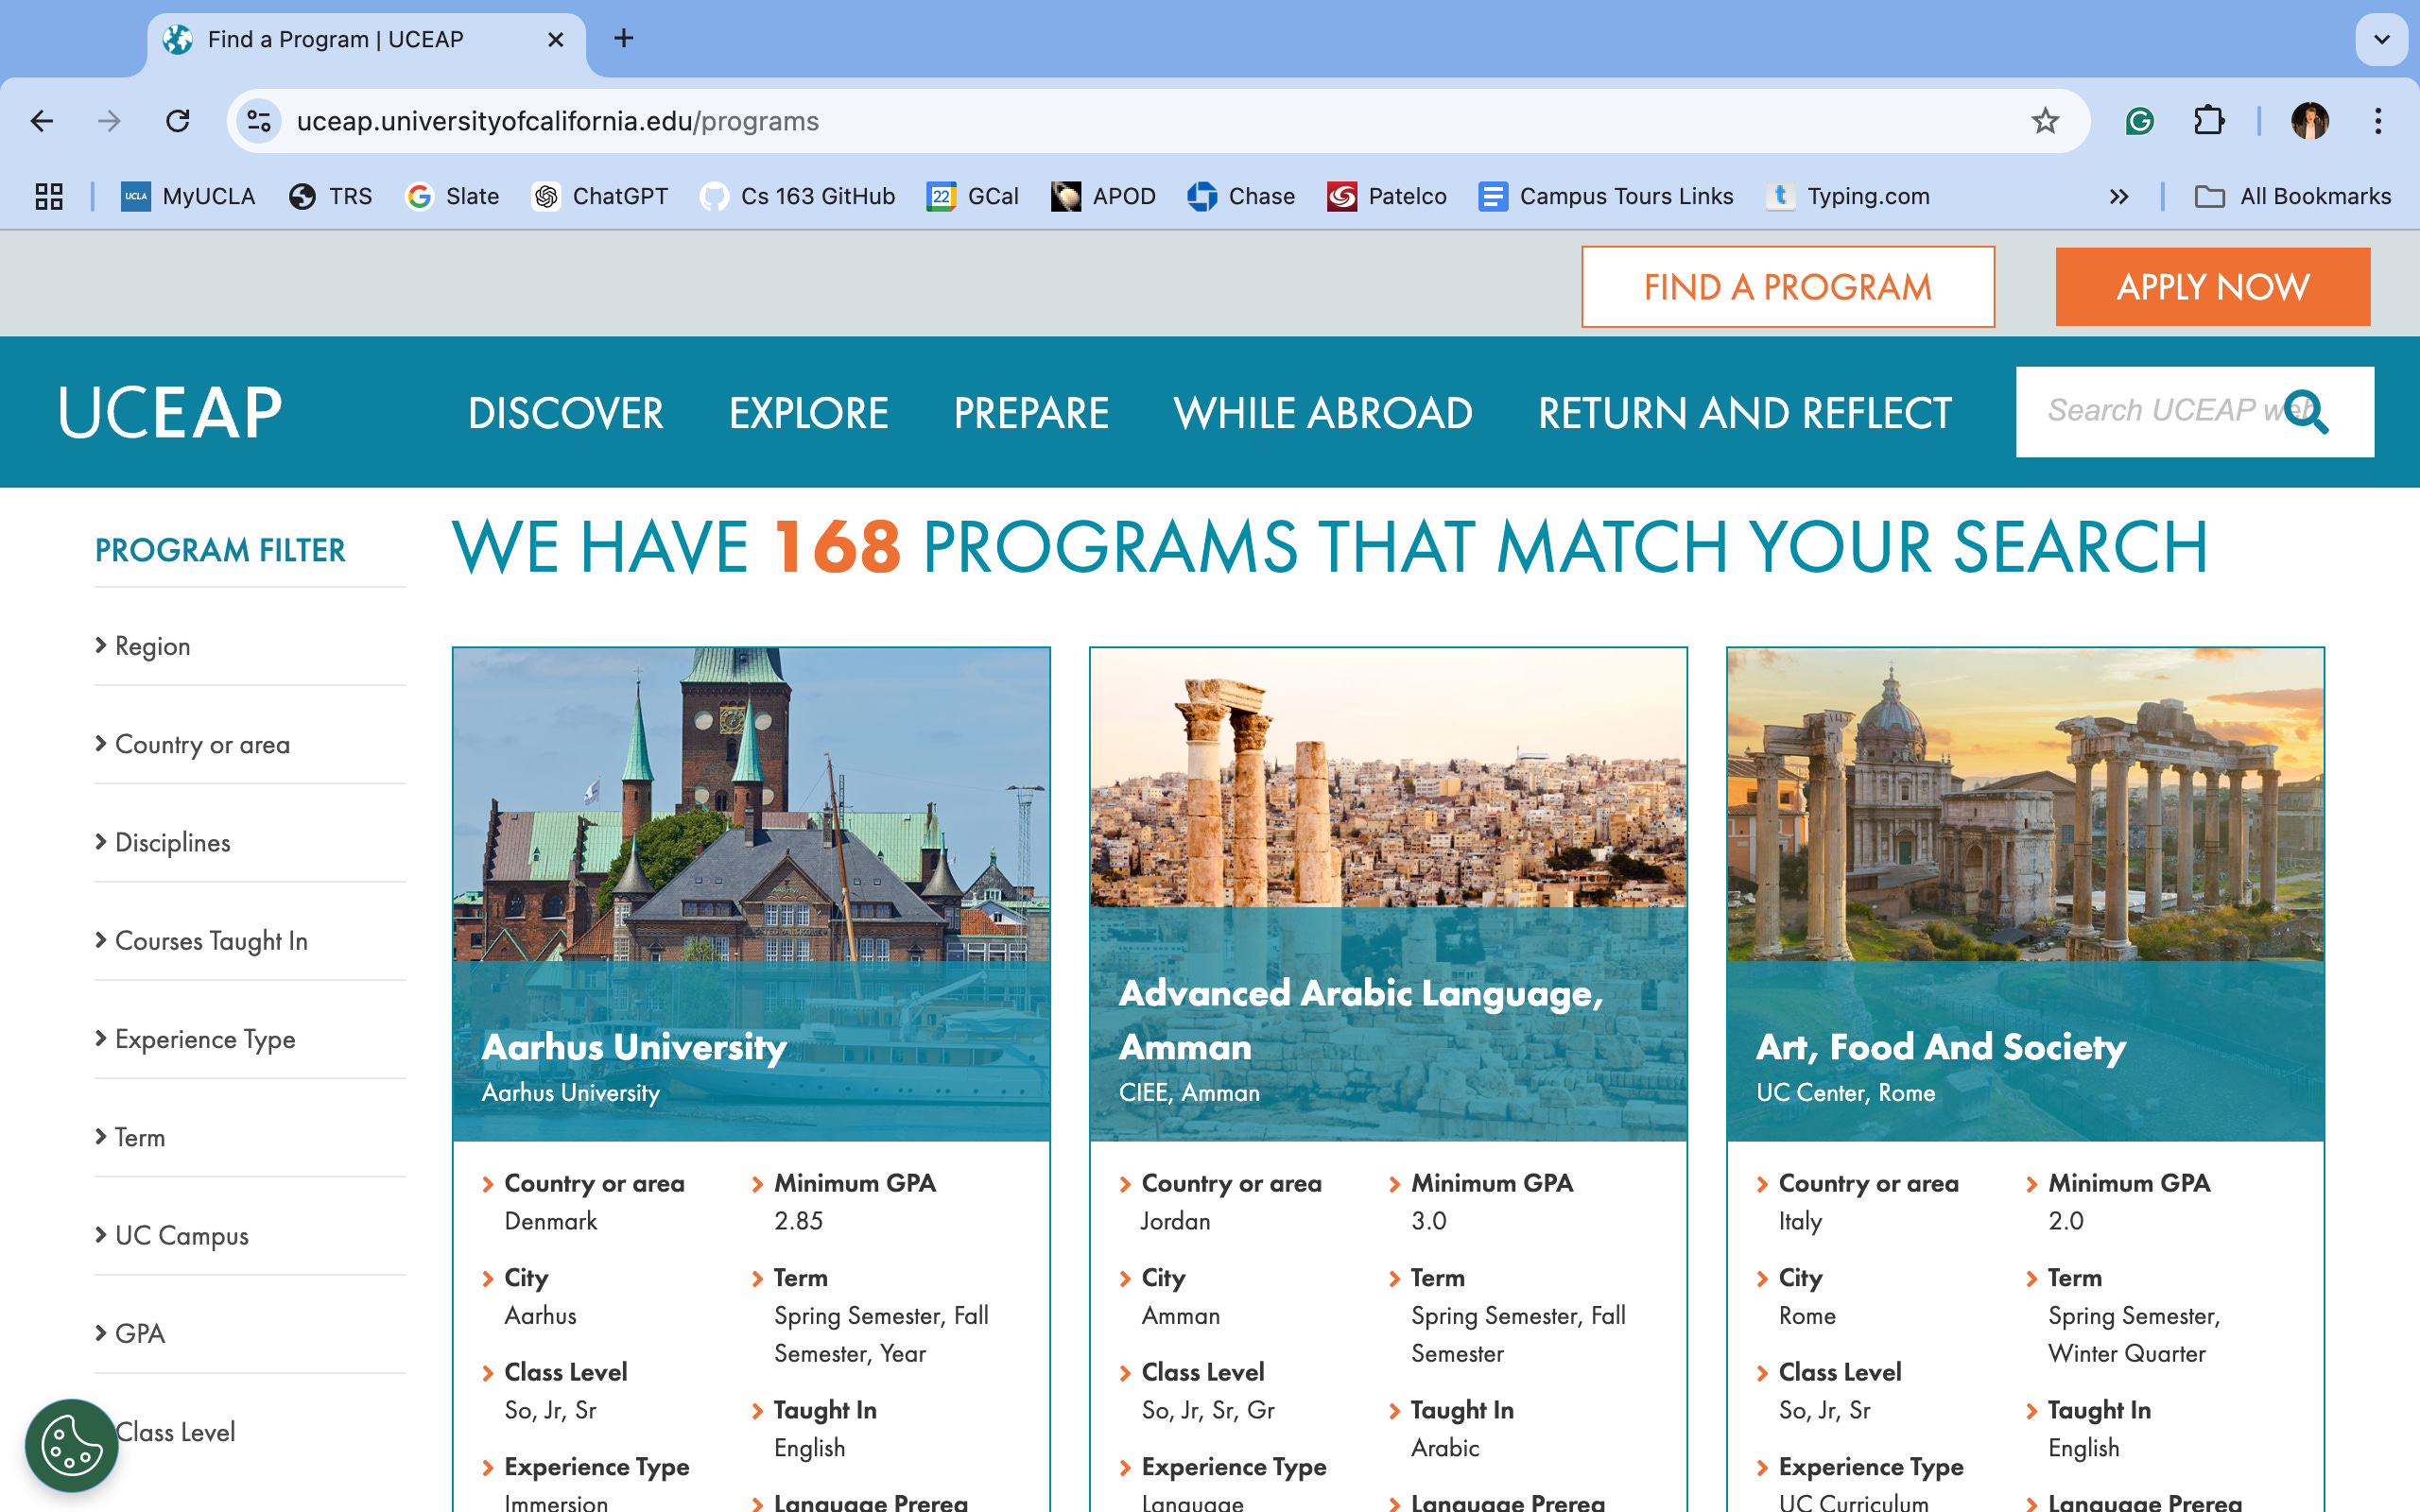Open the site information icon in address bar
Screen dimensions: 2420x1512
click(x=259, y=121)
